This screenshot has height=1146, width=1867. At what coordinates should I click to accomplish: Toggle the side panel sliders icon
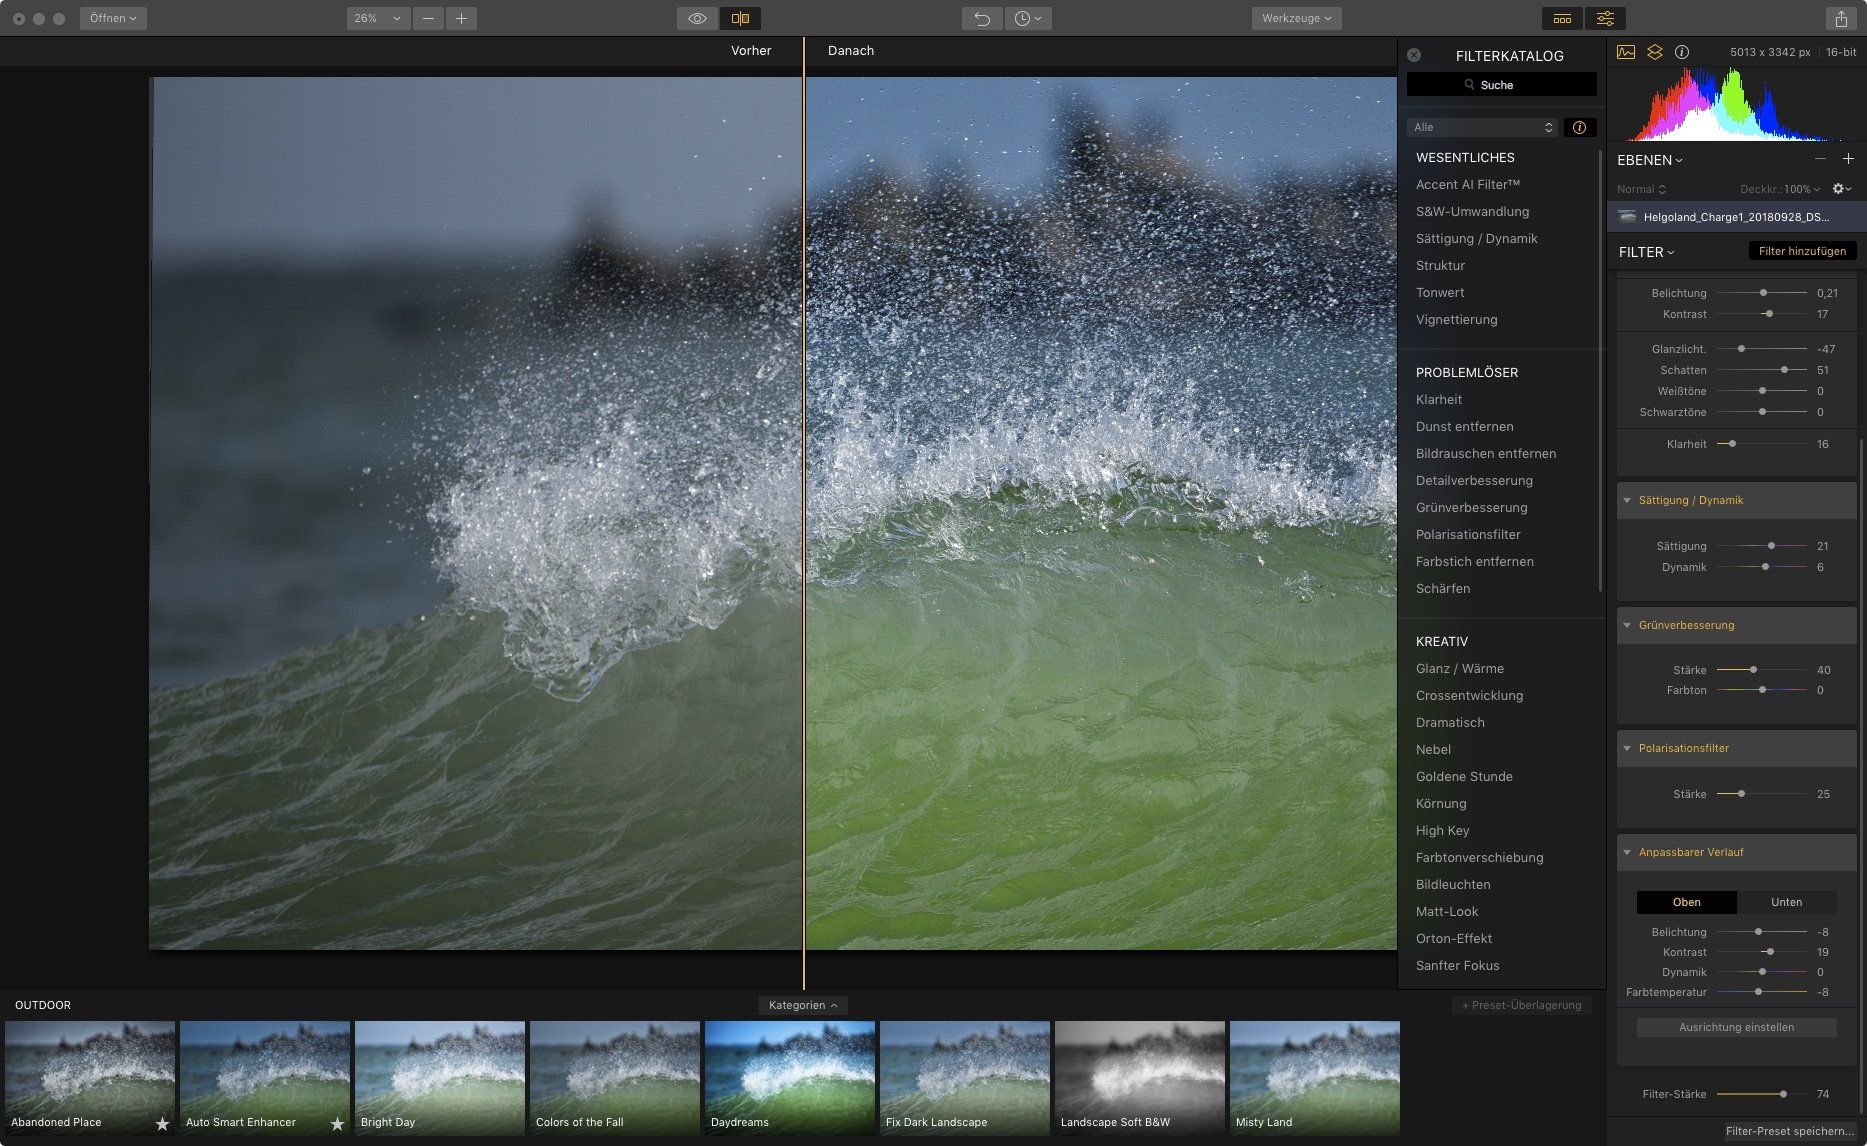point(1605,19)
